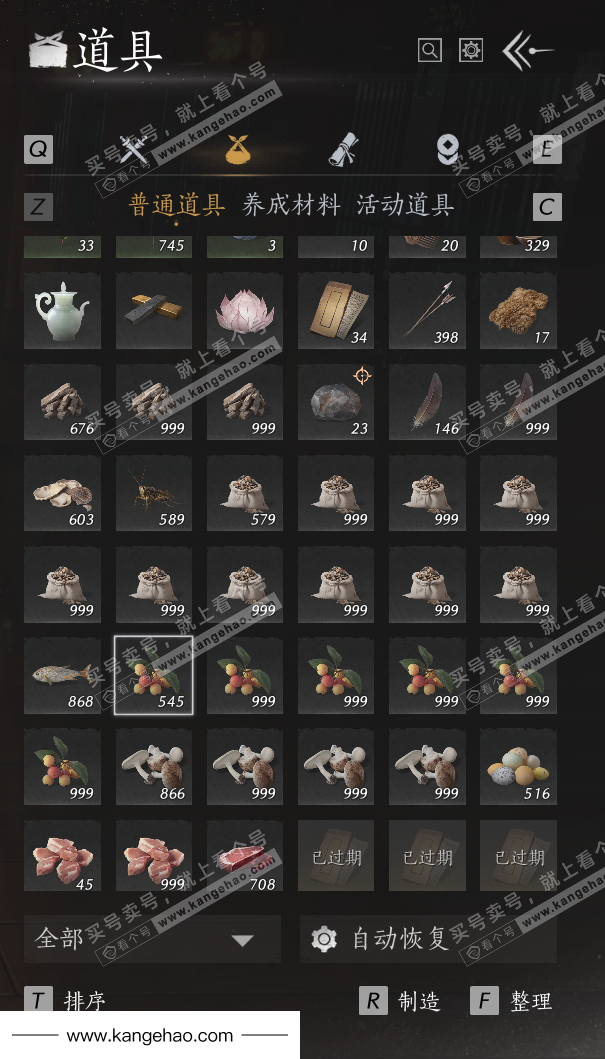Open the coins currency category icon
The width and height of the screenshot is (605, 1059).
pyautogui.click(x=447, y=149)
